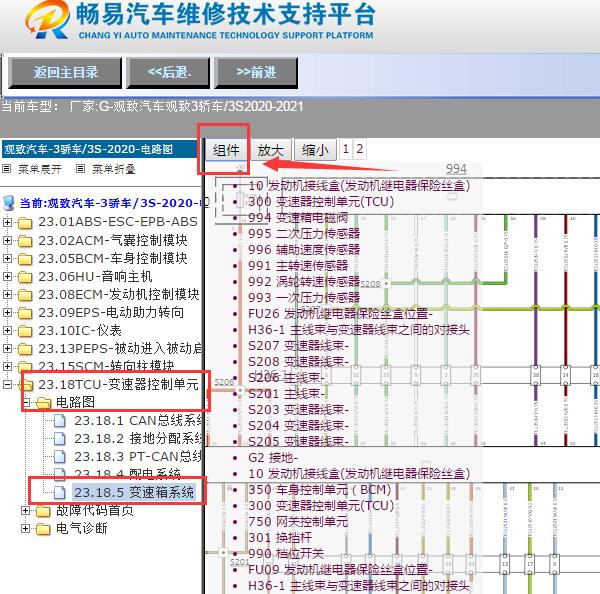Go forward with >>前进 button
The image size is (600, 594).
click(256, 73)
